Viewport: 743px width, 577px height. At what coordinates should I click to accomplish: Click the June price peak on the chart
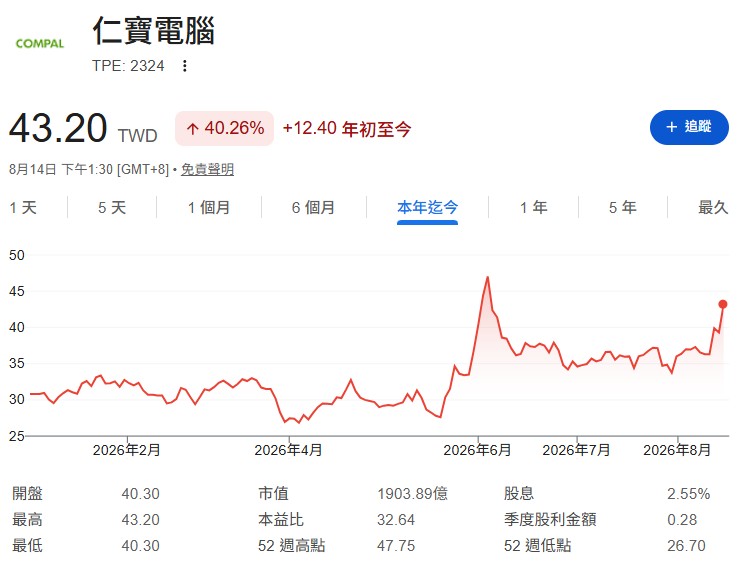pyautogui.click(x=487, y=278)
